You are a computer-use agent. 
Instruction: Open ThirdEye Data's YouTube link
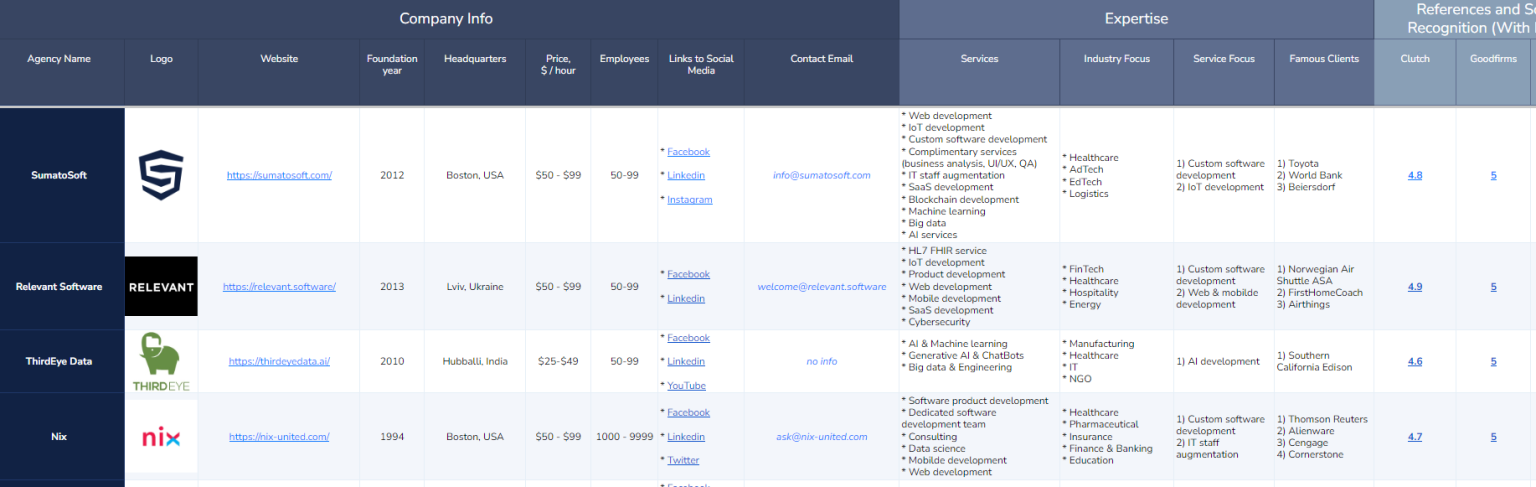coord(686,386)
